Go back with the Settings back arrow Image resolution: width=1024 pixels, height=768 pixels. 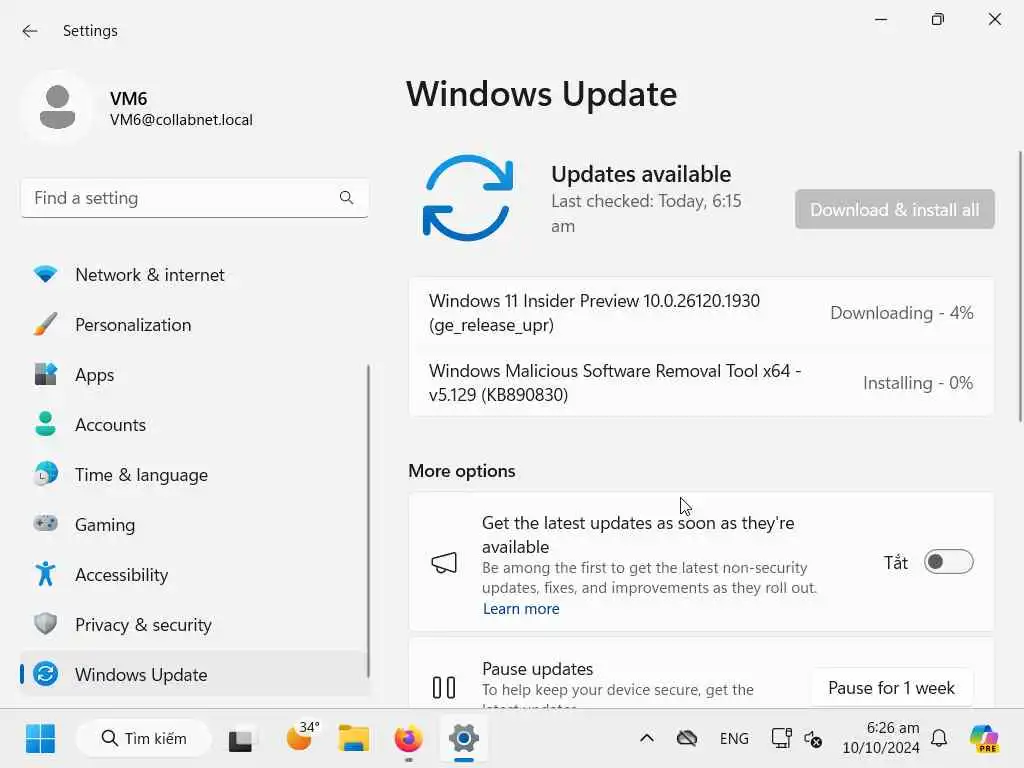coord(29,31)
